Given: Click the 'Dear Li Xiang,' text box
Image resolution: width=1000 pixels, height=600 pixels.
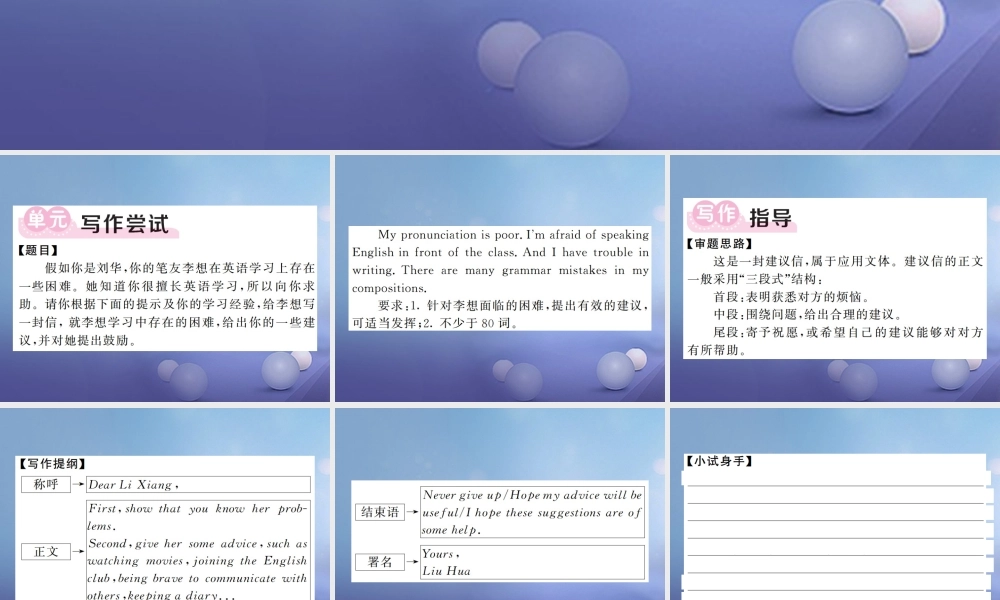Looking at the screenshot, I should tap(198, 484).
